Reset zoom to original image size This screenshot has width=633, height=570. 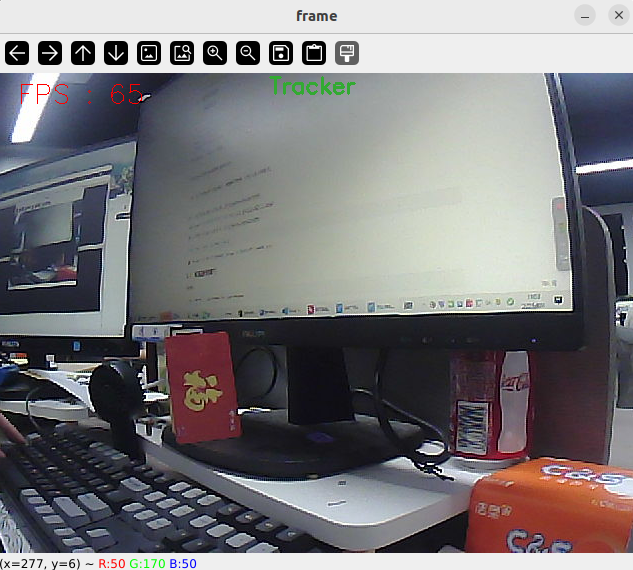click(149, 53)
